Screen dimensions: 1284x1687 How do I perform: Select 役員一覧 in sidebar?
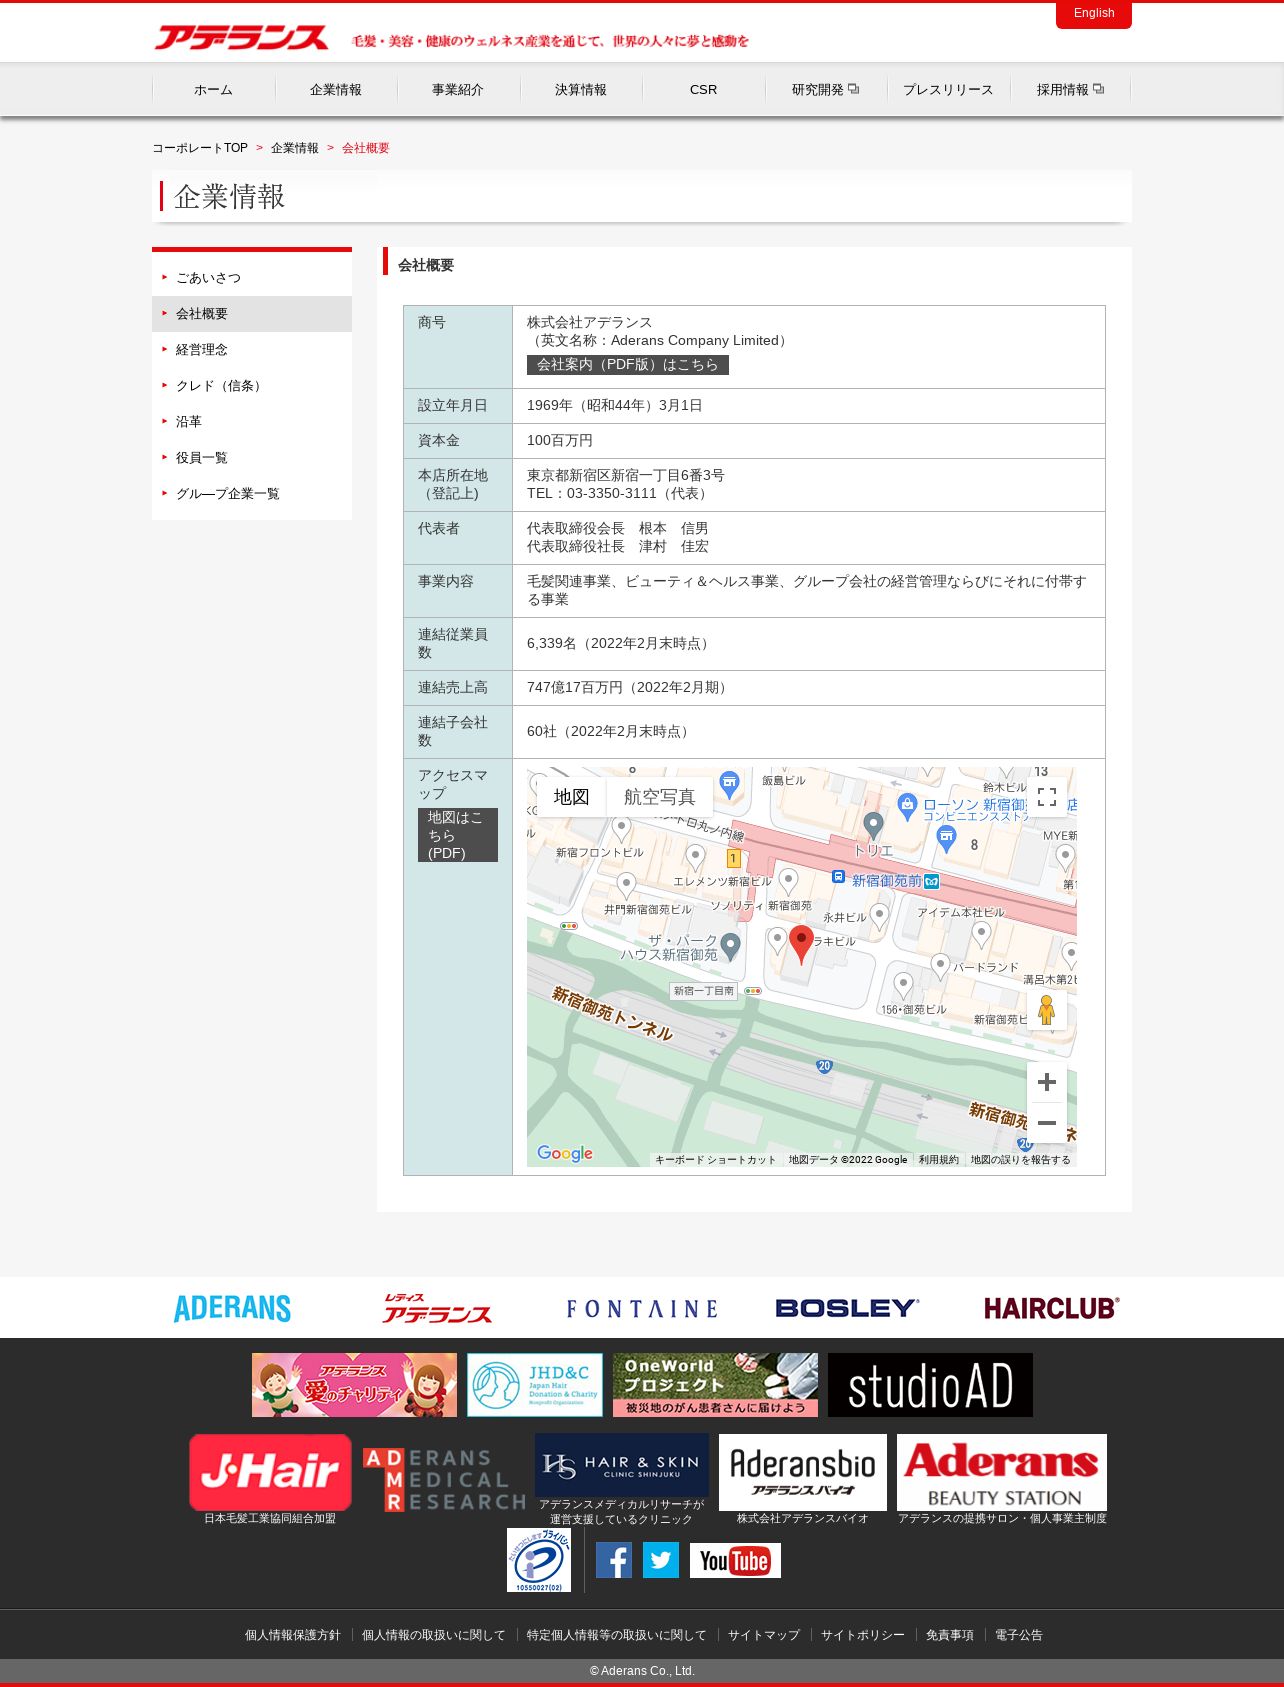point(252,458)
